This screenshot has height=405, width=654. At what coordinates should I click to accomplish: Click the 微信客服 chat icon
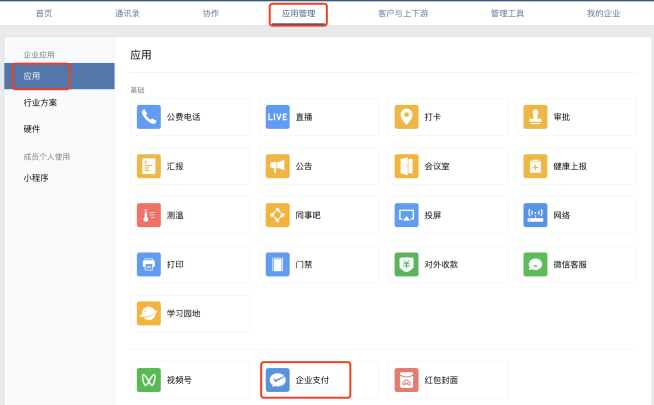[535, 264]
